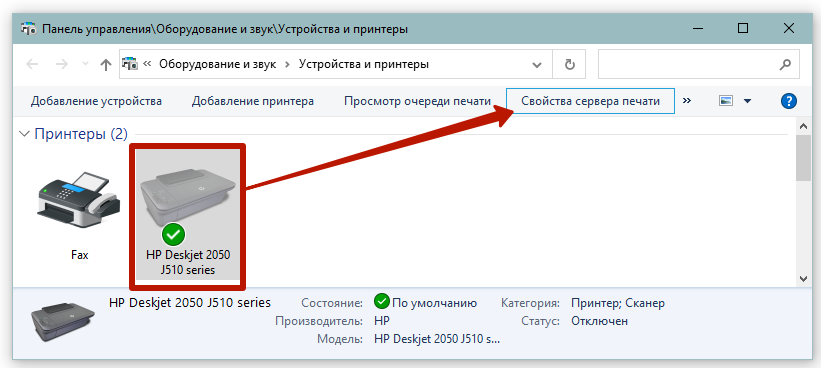This screenshot has height=368, width=821.
Task: Click the green default checkmark badge on printer
Action: pyautogui.click(x=173, y=234)
